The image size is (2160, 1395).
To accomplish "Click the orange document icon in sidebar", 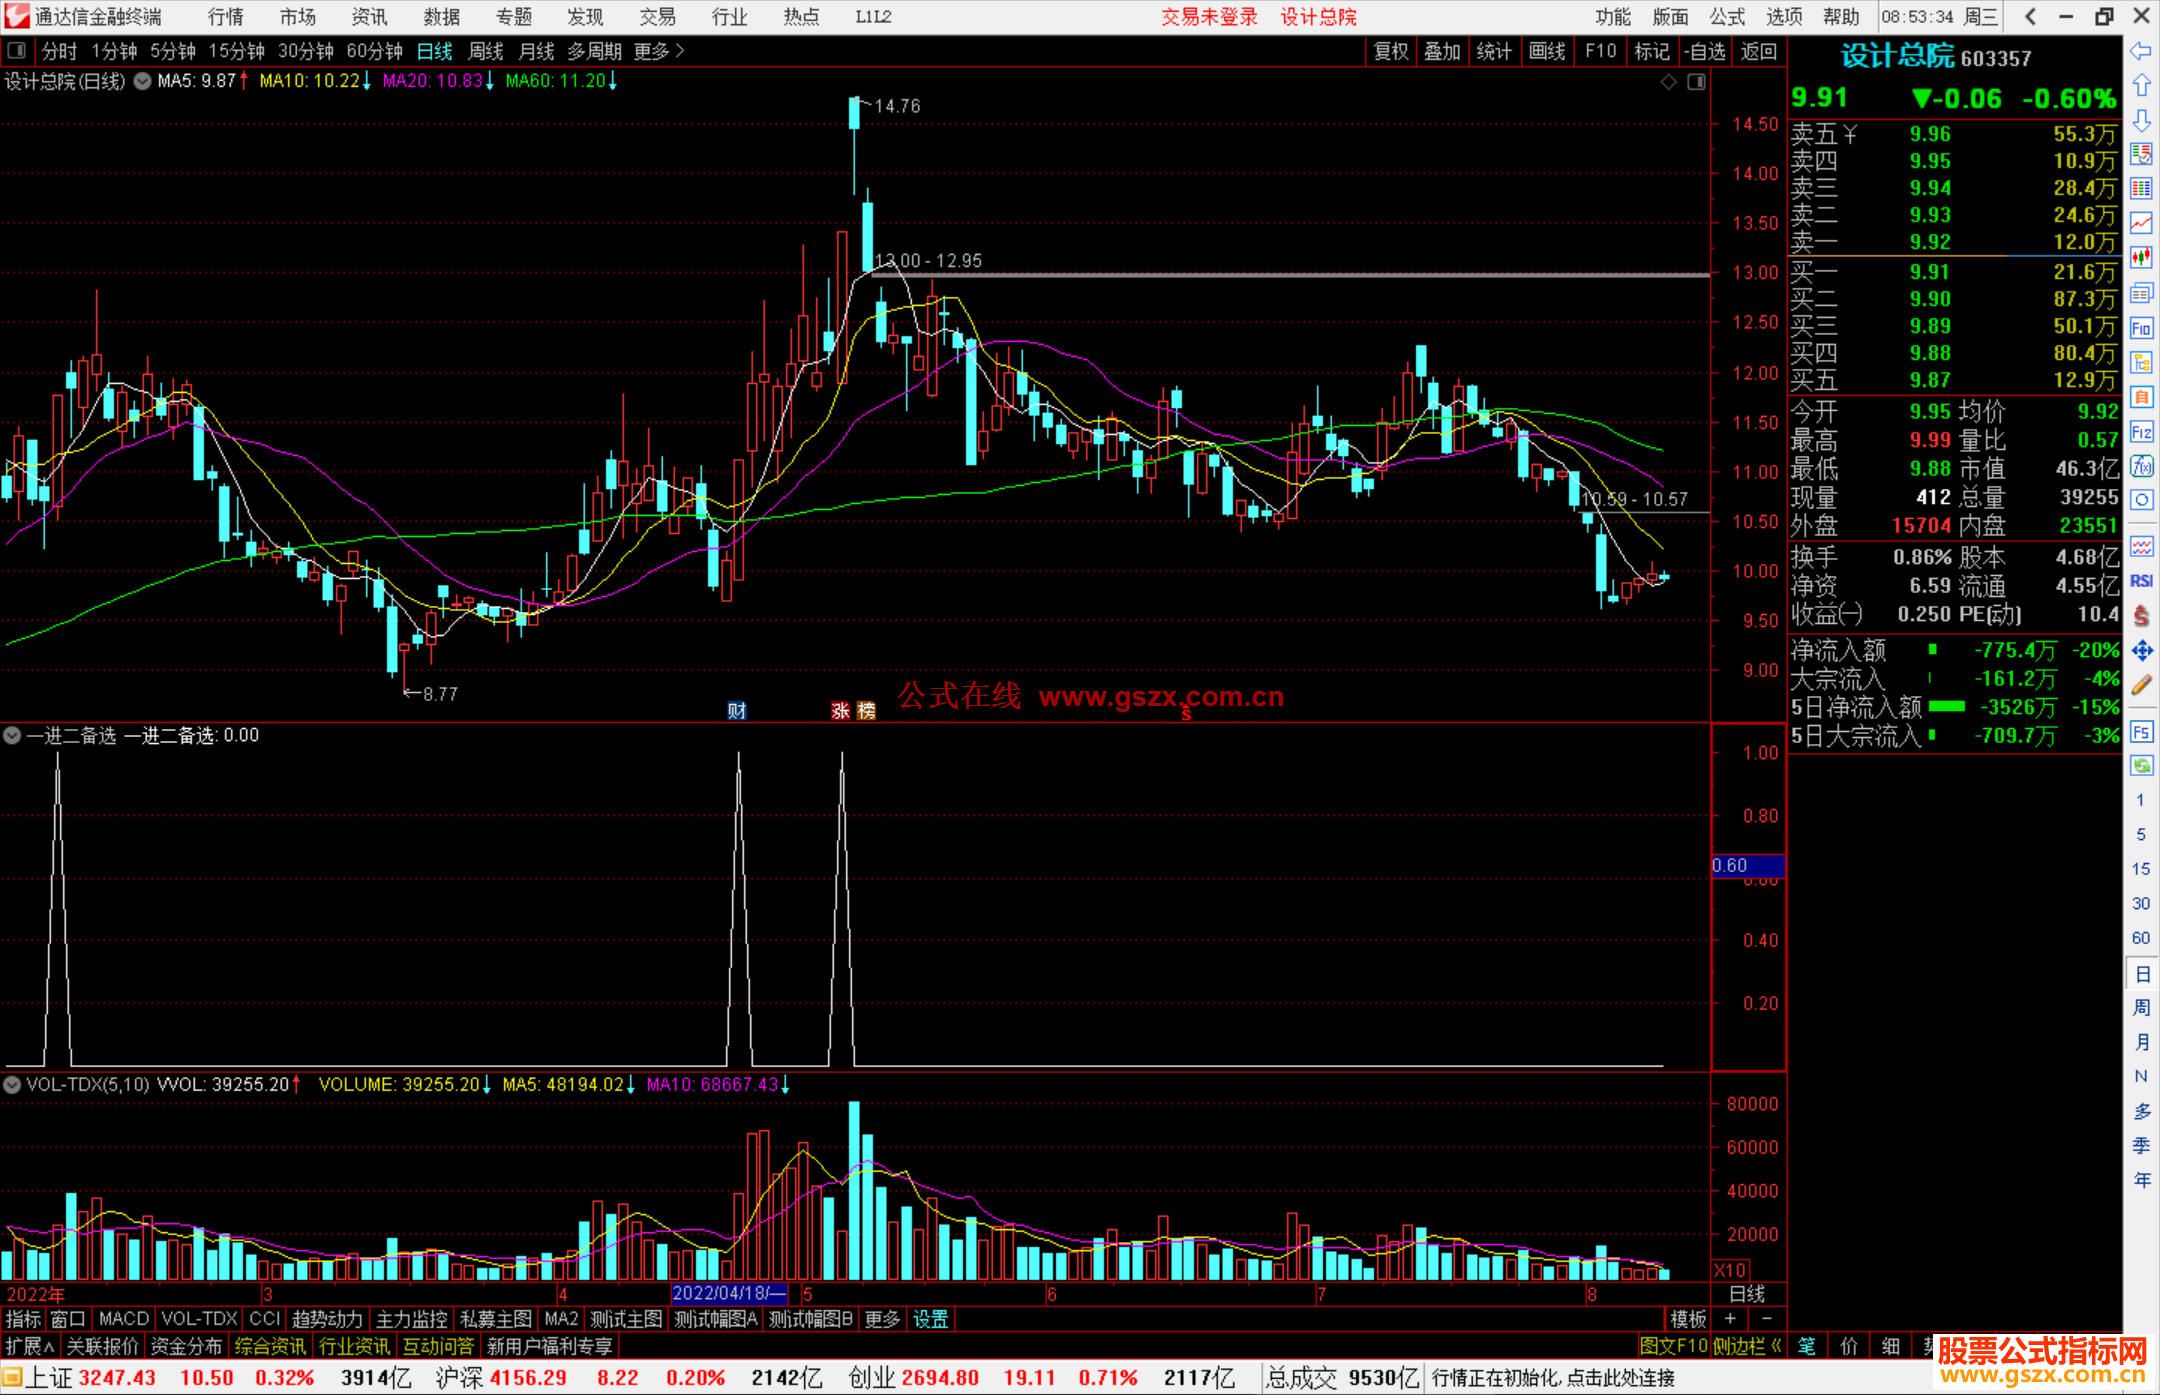I will click(2141, 397).
